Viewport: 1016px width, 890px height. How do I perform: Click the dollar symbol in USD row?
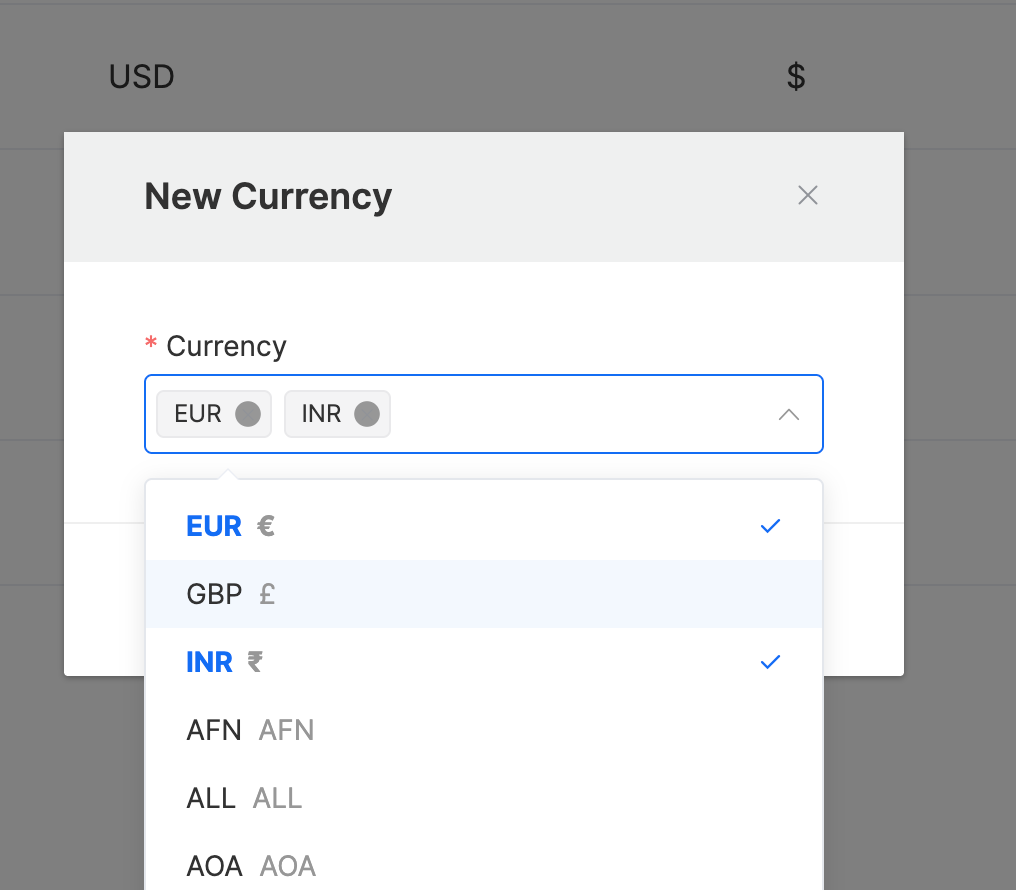(x=796, y=76)
